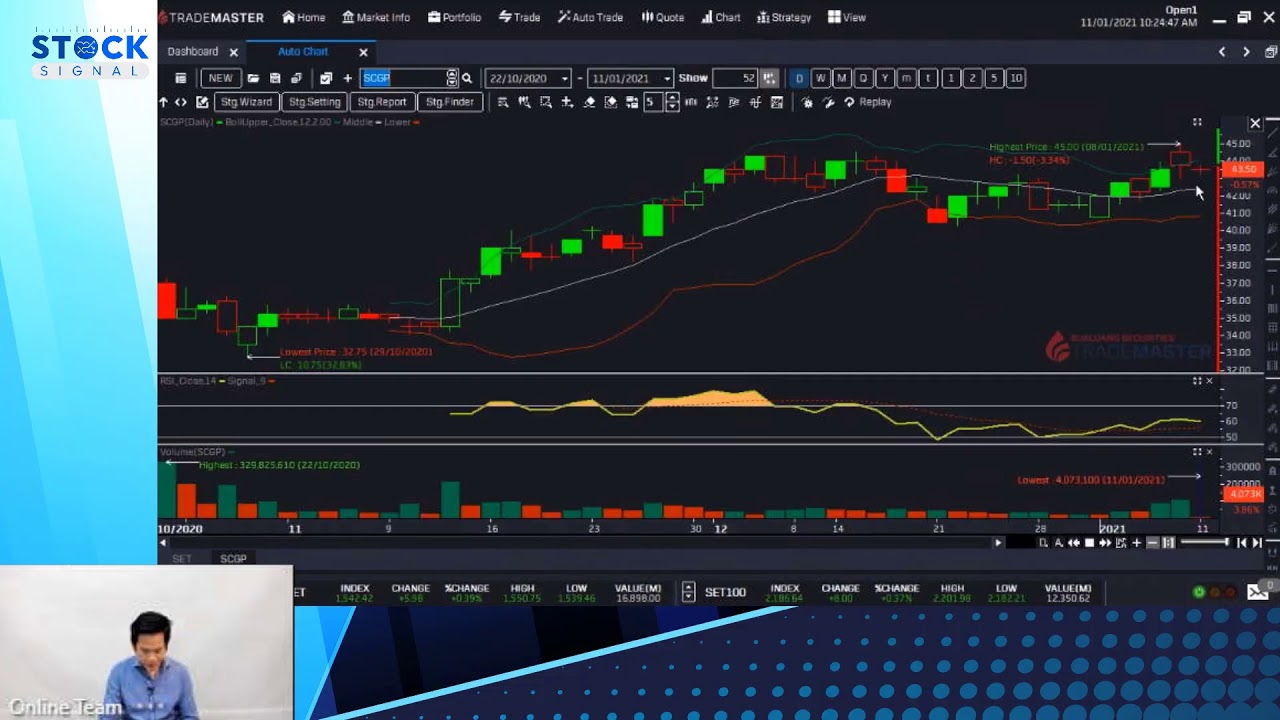This screenshot has height=720, width=1280.
Task: Select the t tick timeframe
Action: 928,78
